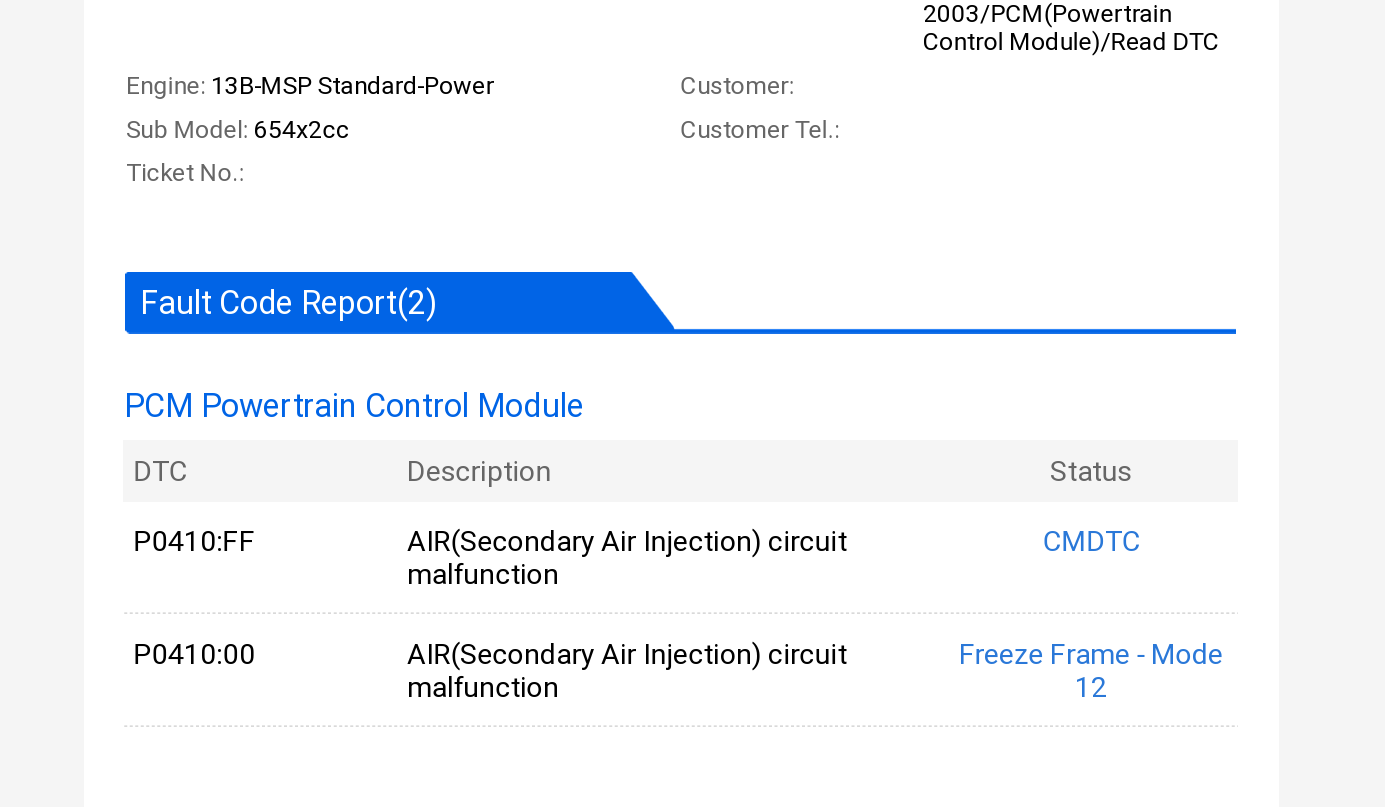The image size is (1385, 807).
Task: Click the Engine field label
Action: tap(165, 86)
